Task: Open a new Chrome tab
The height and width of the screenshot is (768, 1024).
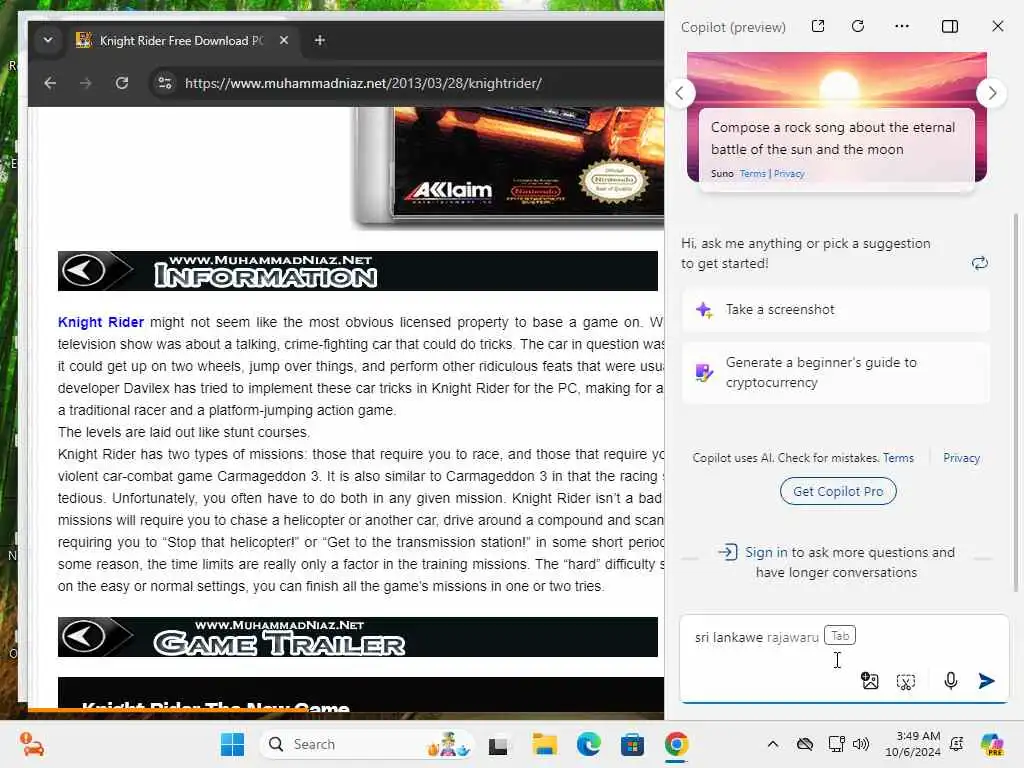Action: [319, 40]
